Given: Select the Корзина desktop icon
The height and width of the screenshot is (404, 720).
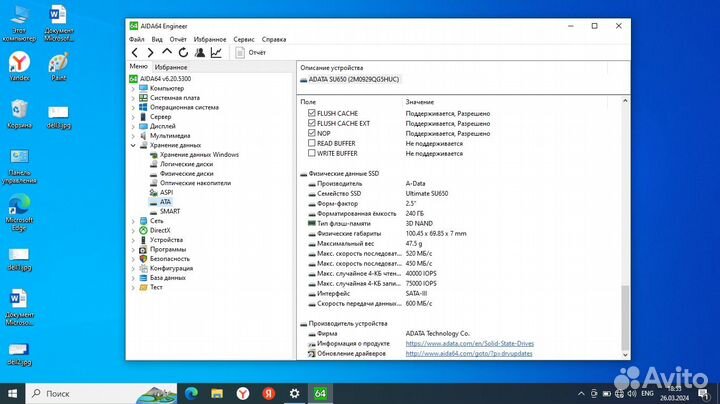Looking at the screenshot, I should coord(19,114).
